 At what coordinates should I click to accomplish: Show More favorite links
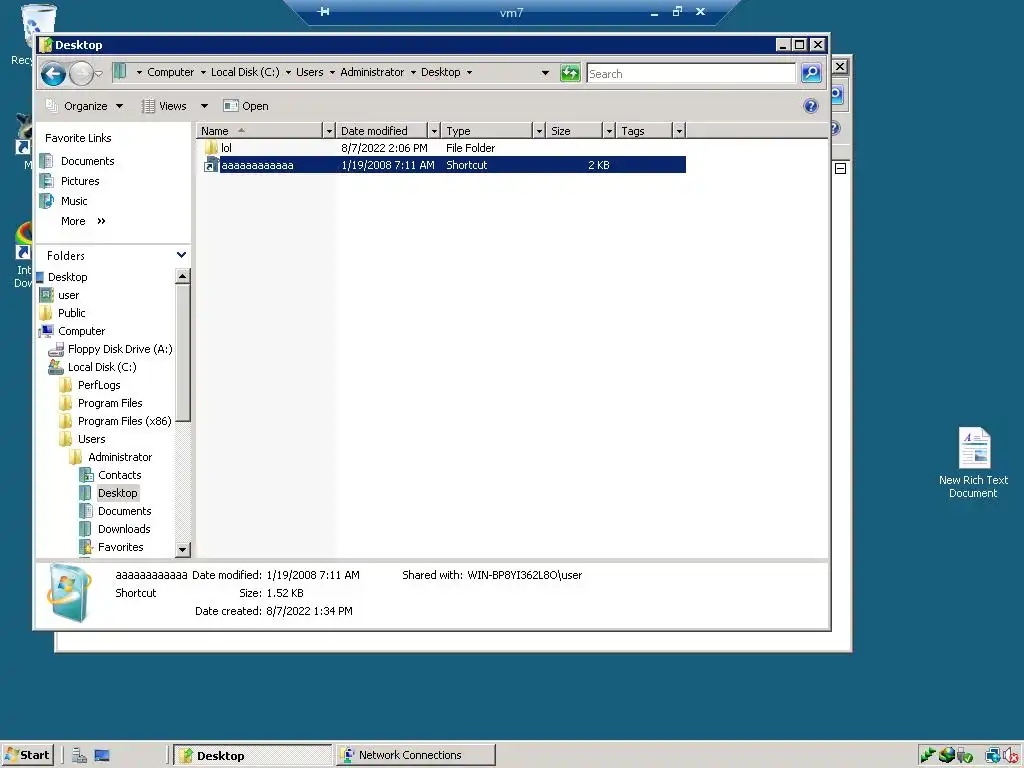pos(83,221)
